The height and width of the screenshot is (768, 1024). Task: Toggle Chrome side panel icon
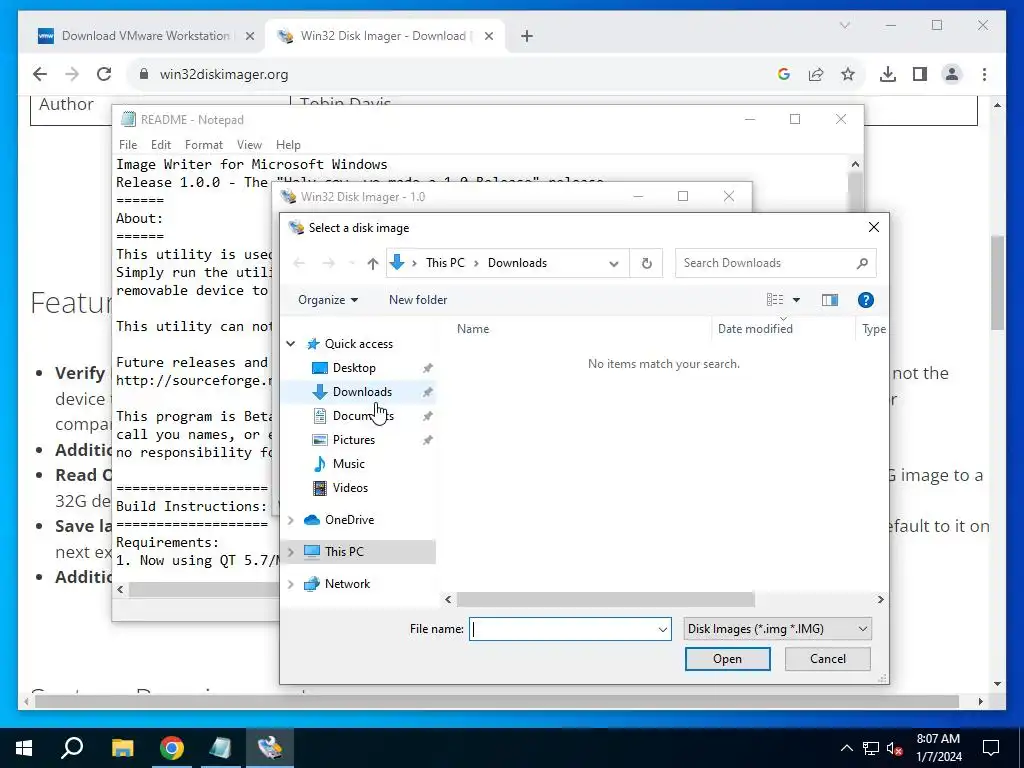click(x=920, y=74)
